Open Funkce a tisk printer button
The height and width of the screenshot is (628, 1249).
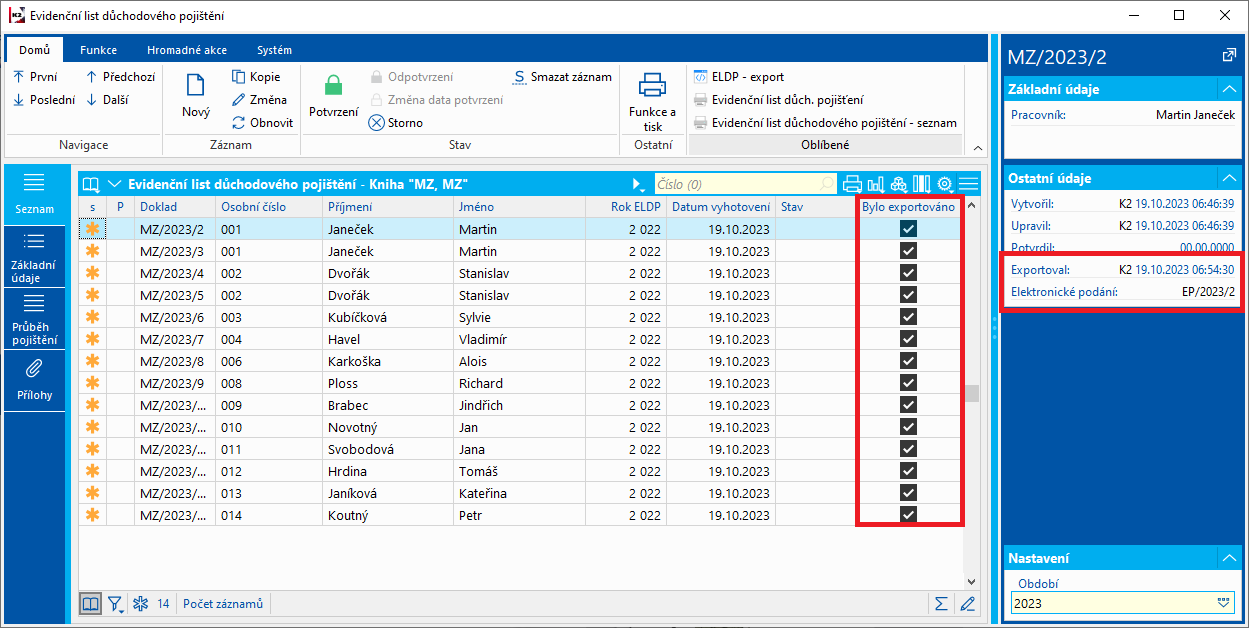652,87
